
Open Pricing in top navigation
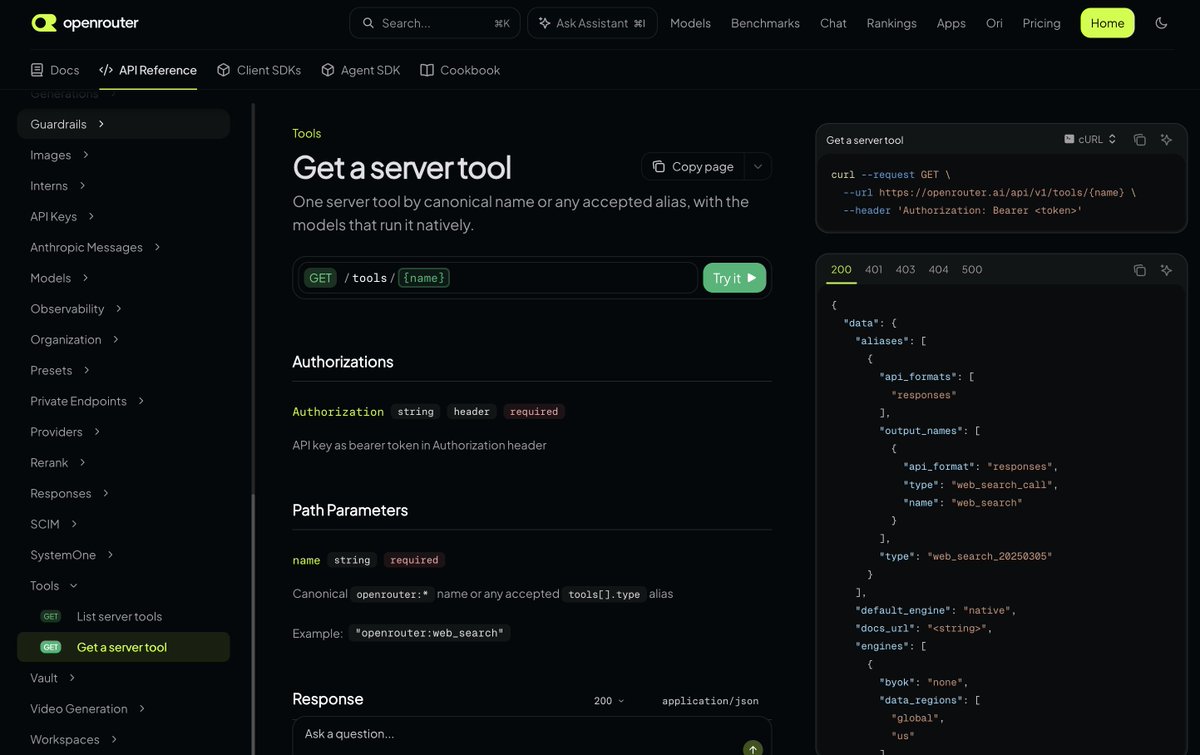1041,23
